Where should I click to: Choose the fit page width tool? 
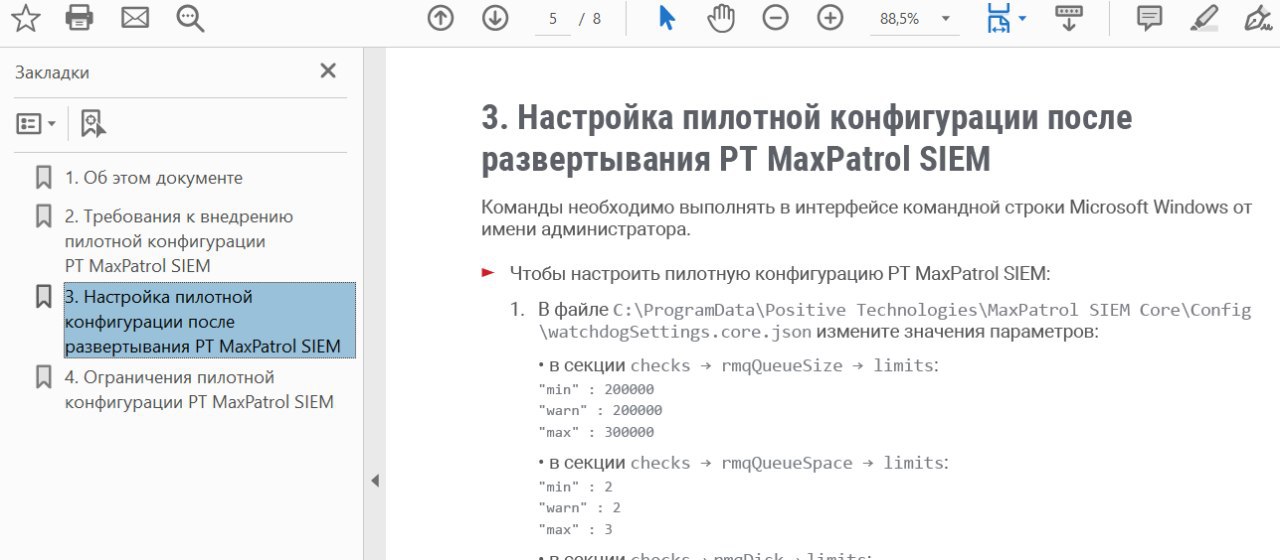pyautogui.click(x=997, y=18)
